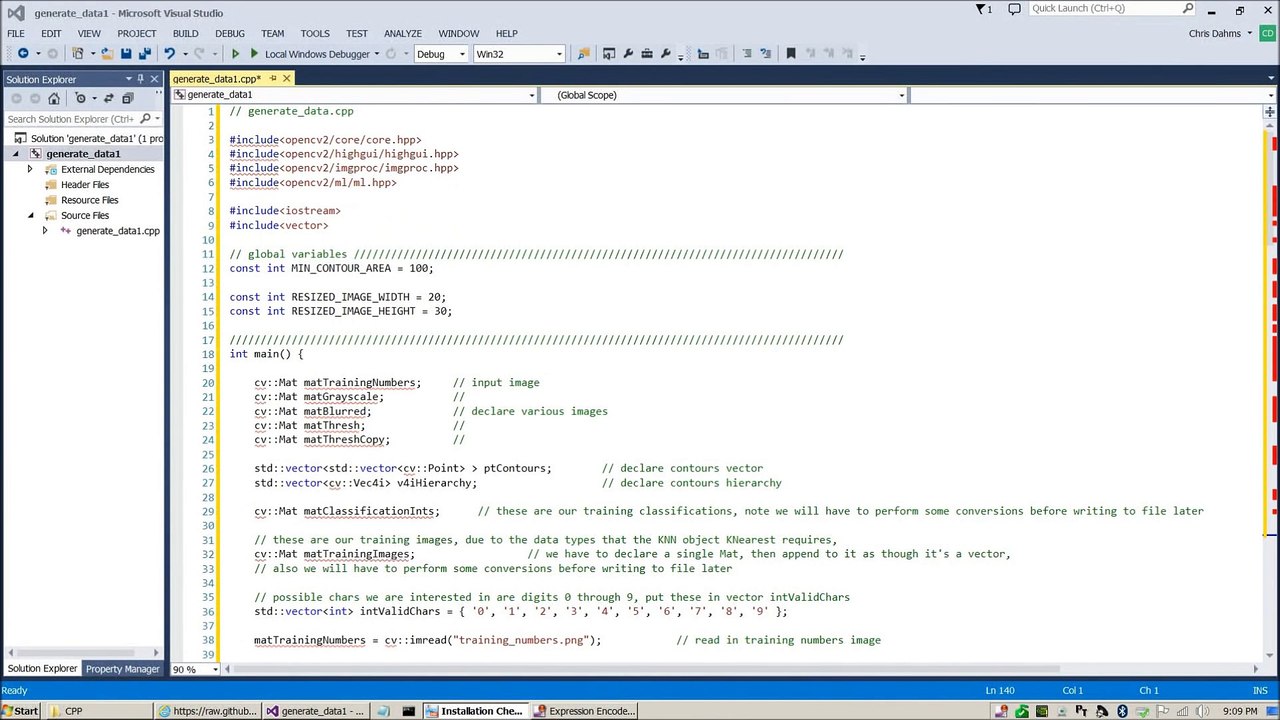1280x720 pixels.
Task: Undo the last edit
Action: click(x=170, y=54)
